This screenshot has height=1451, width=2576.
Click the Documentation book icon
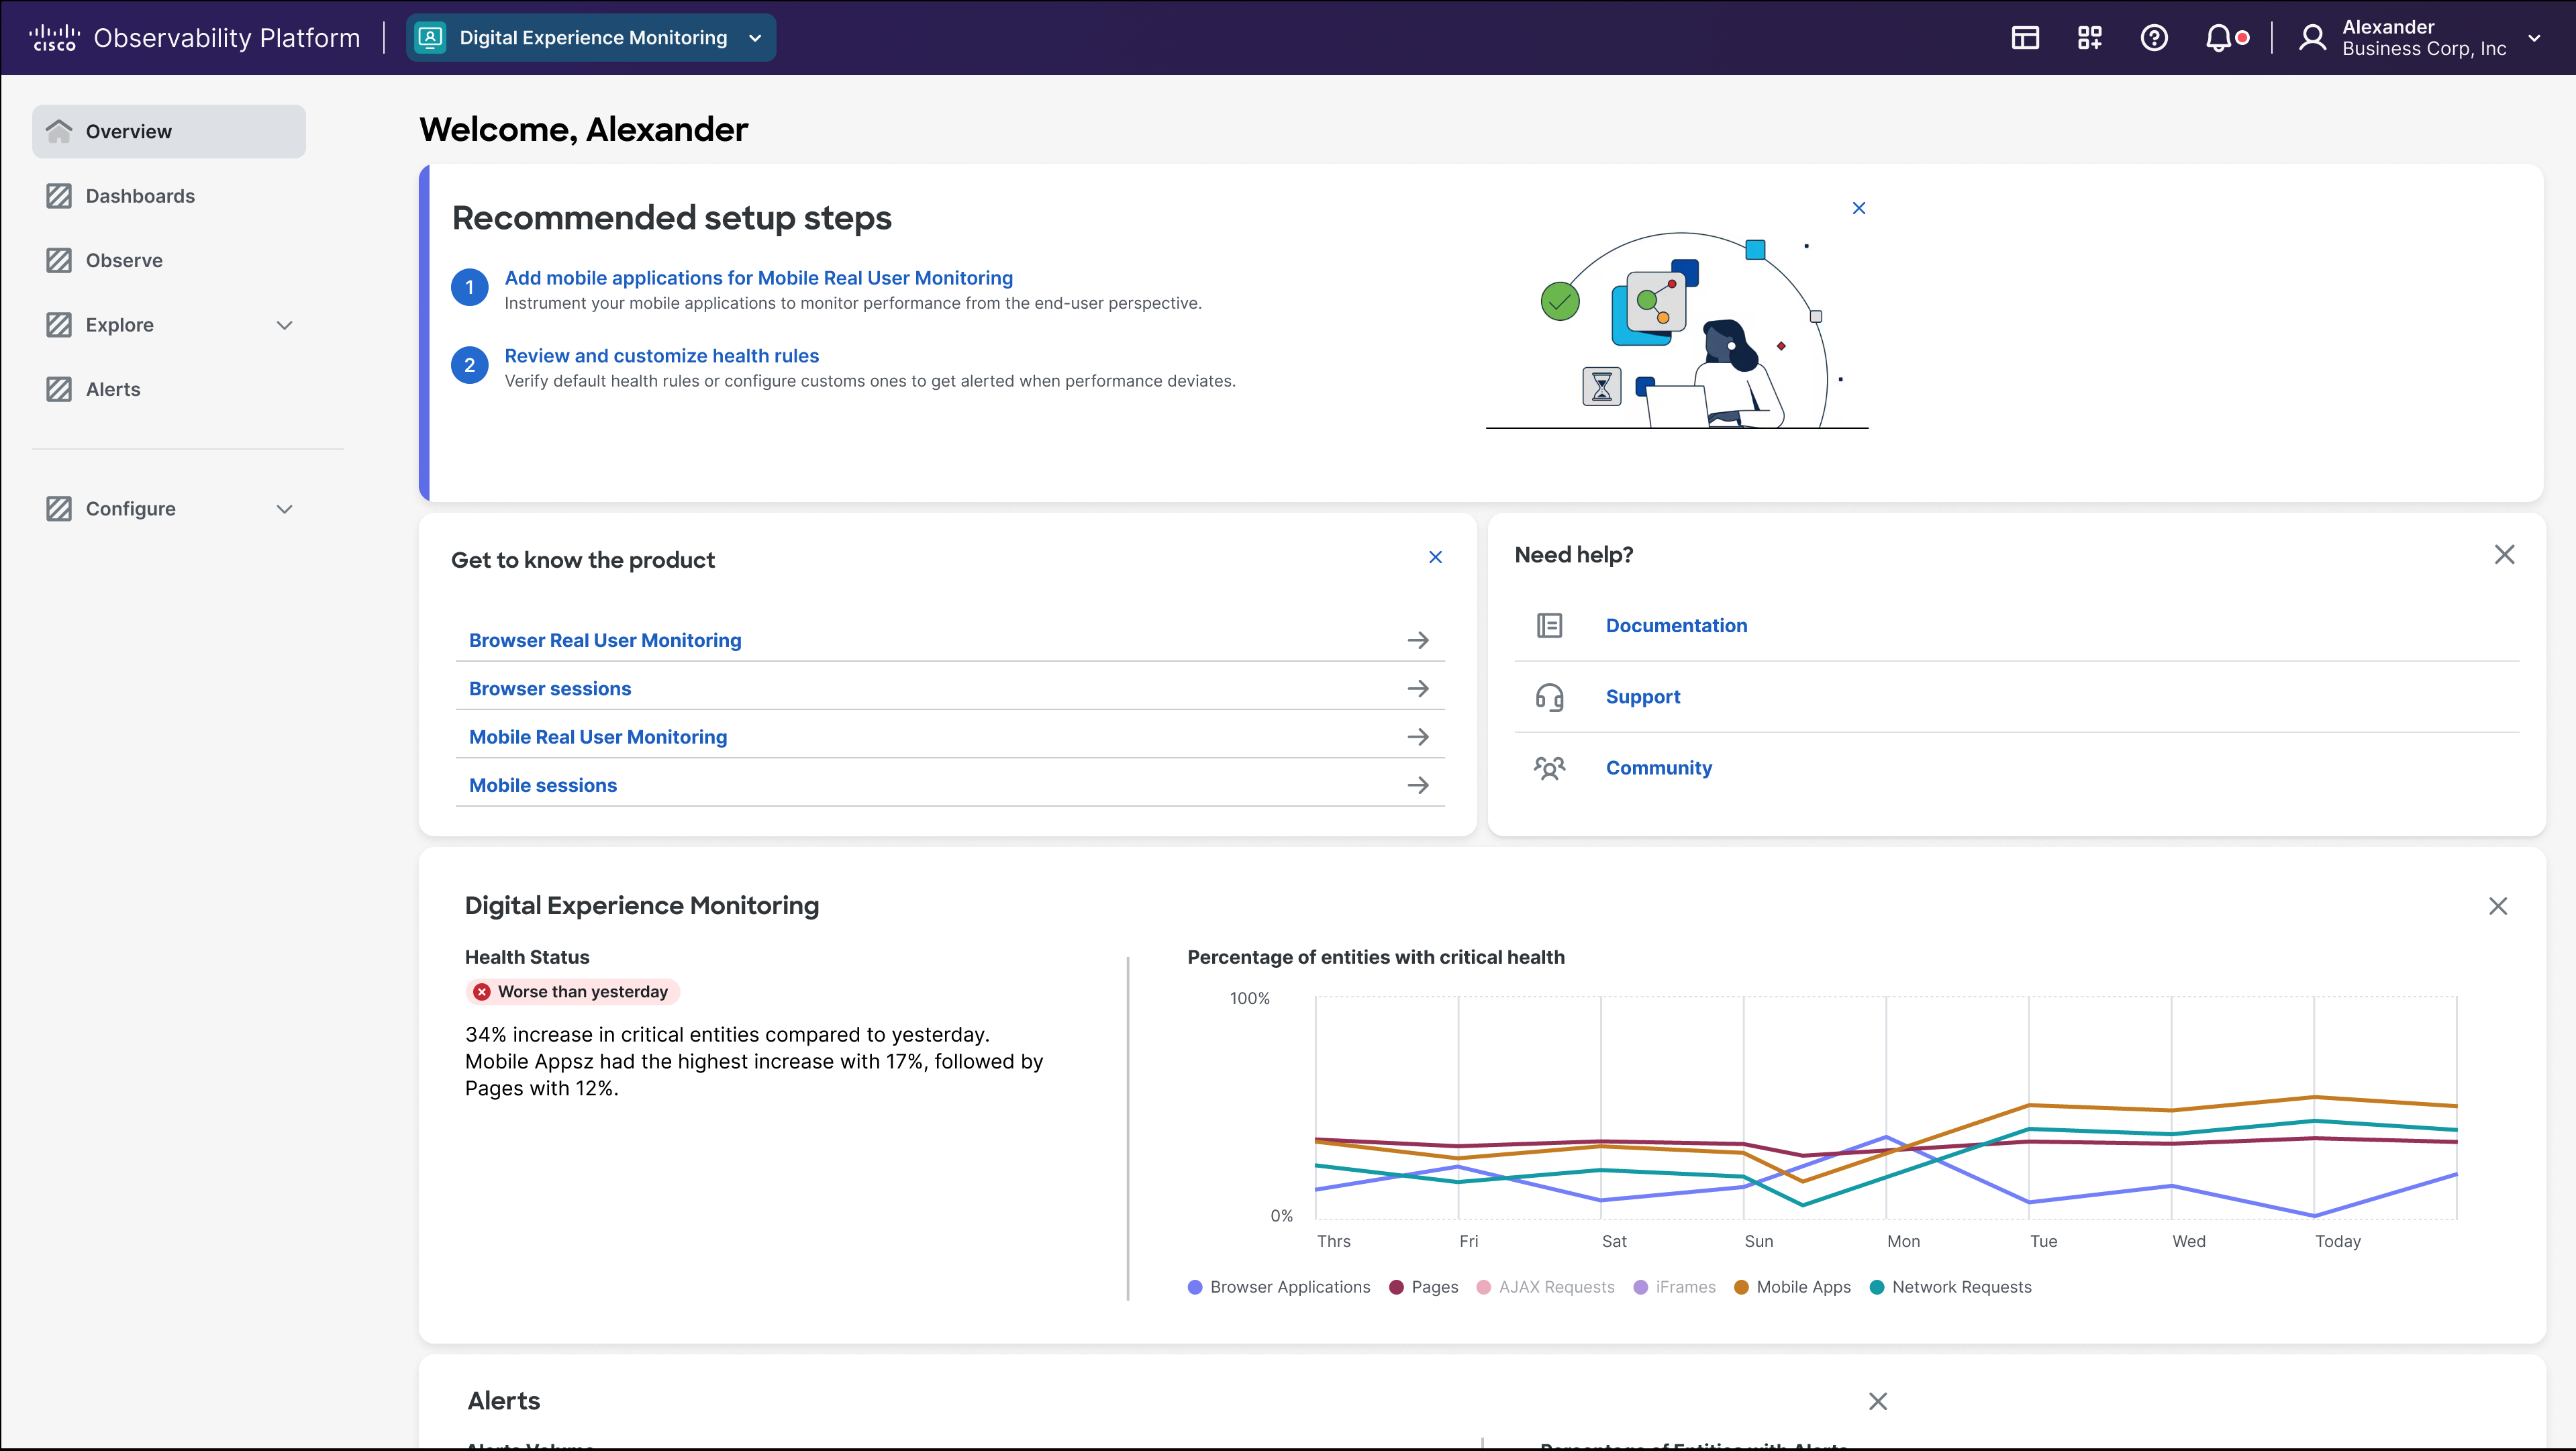(1549, 625)
